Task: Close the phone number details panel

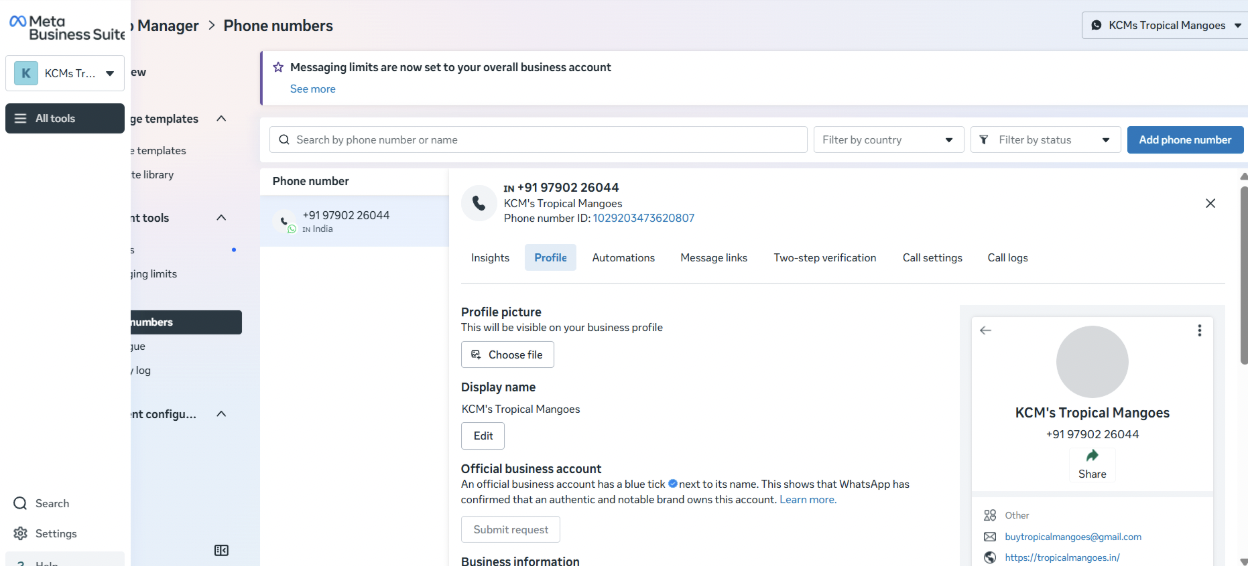Action: [x=1210, y=203]
